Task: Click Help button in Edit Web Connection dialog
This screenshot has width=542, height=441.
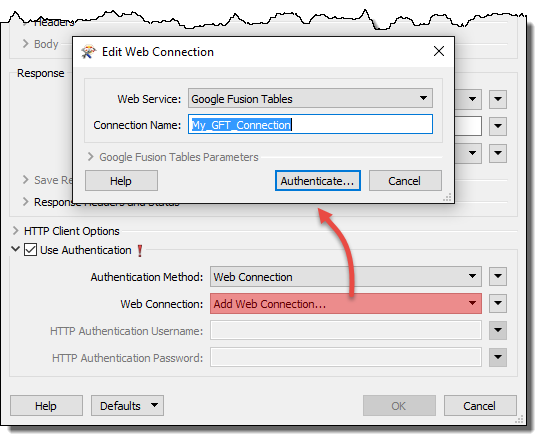Action: pos(121,181)
